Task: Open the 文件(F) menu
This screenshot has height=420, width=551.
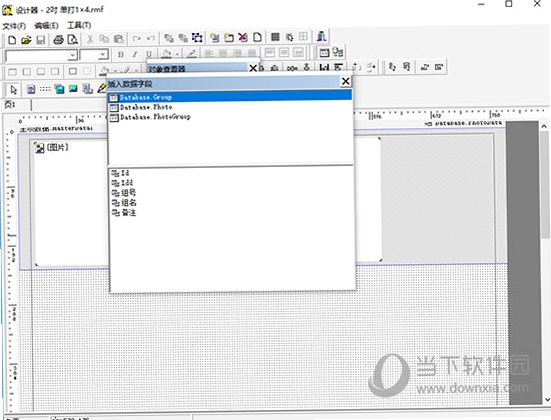Action: coord(14,26)
